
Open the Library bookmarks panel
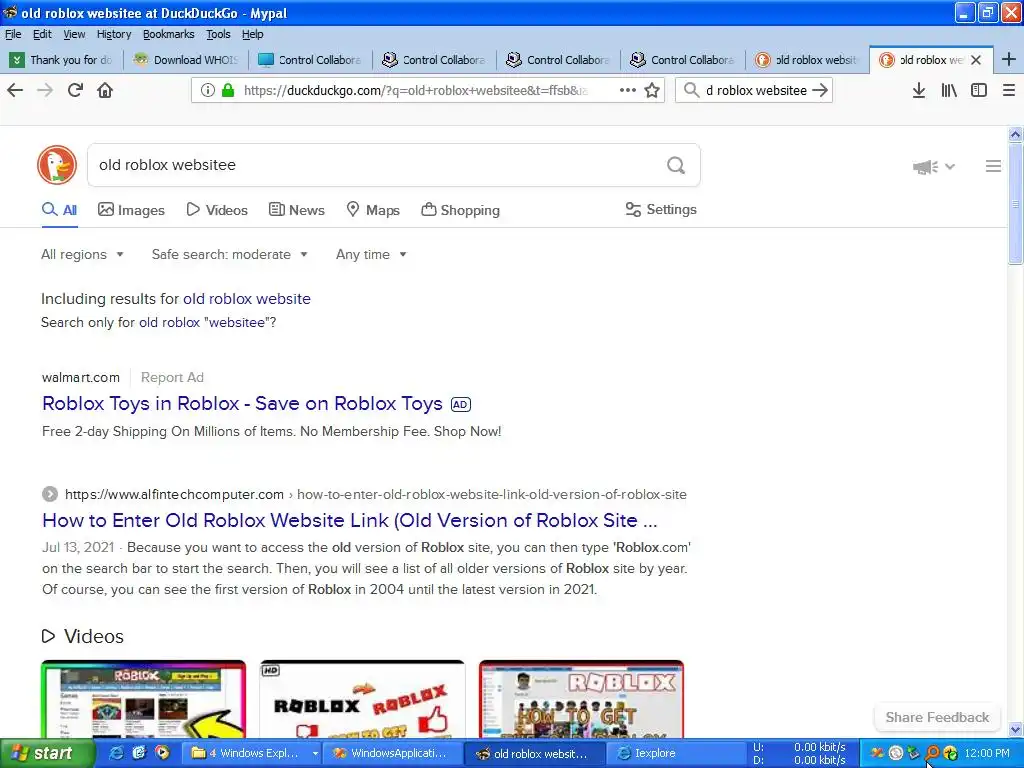point(949,90)
